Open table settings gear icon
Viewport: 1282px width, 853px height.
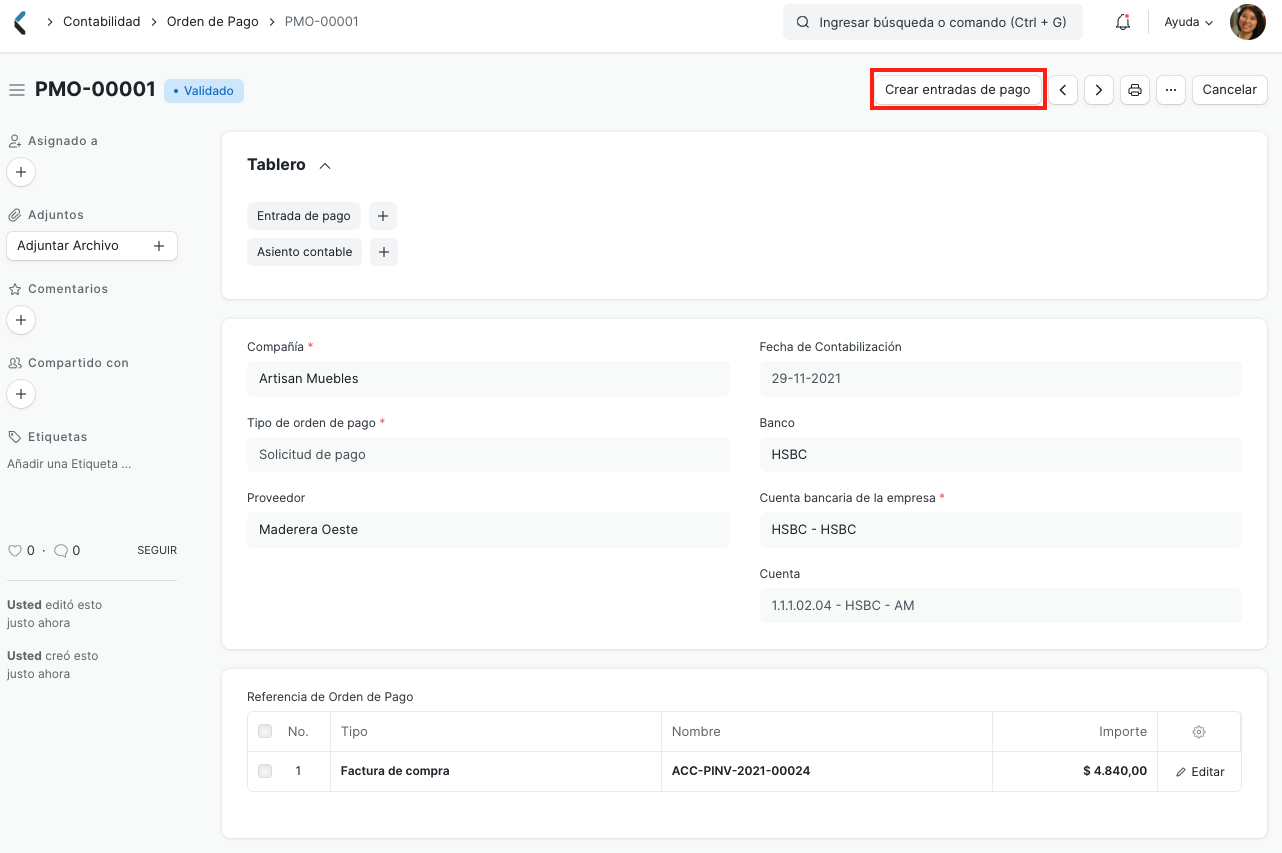1199,732
